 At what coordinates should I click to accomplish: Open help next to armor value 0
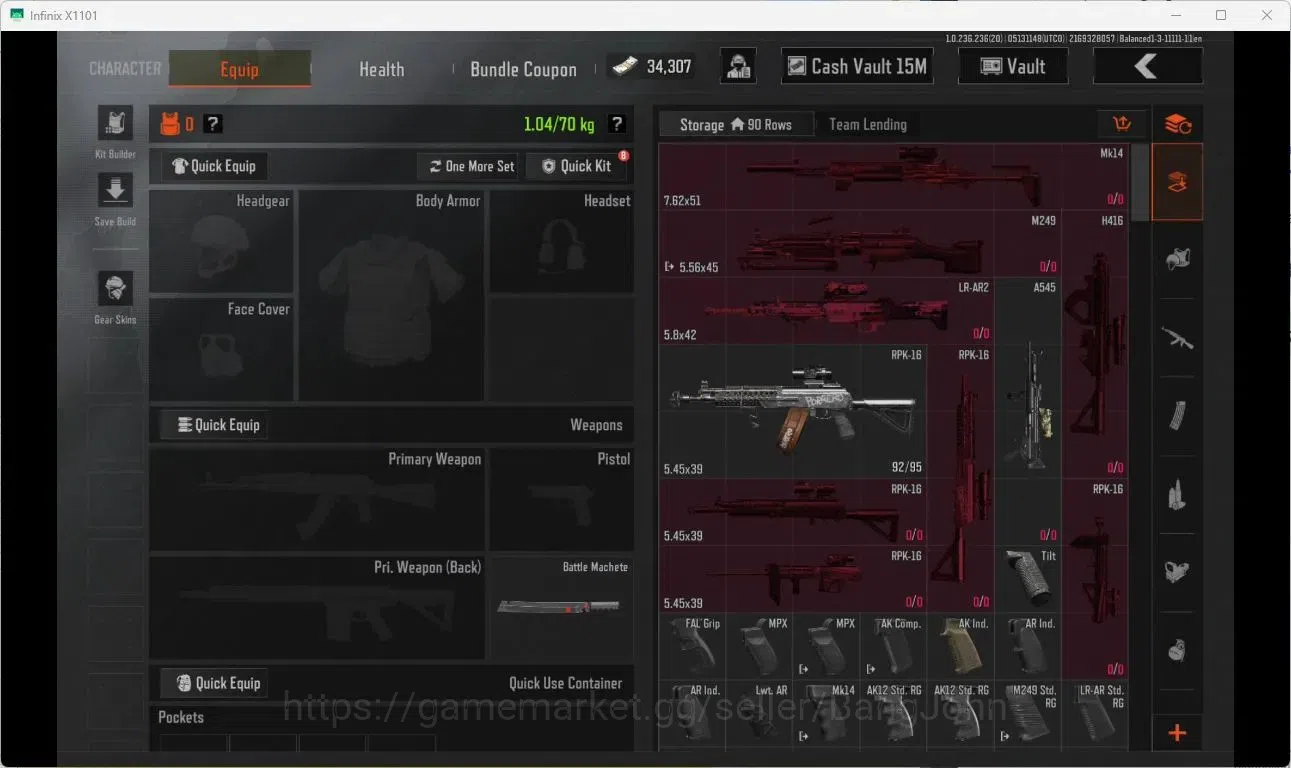pos(213,124)
